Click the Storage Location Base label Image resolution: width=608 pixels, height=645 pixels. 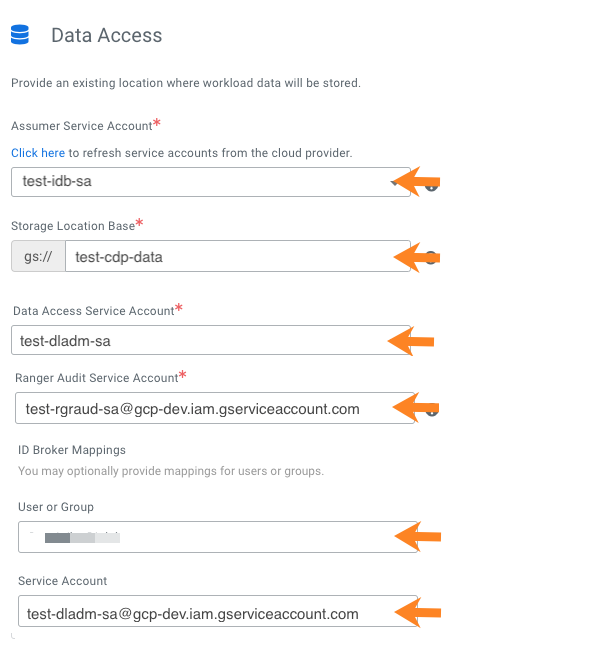coord(72,225)
